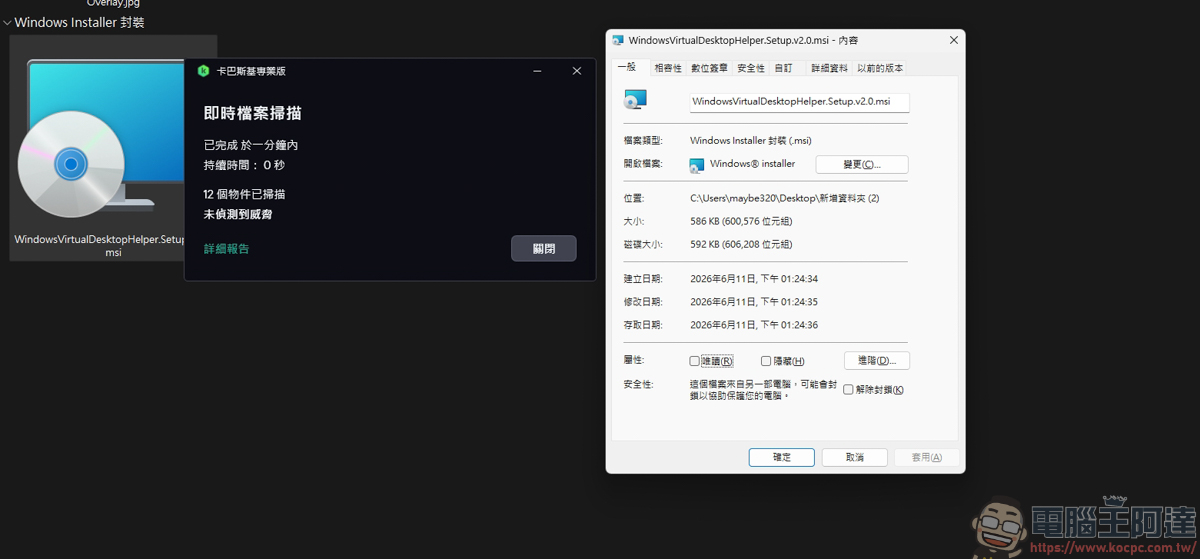Switch to the 自訂 tab
This screenshot has height=559, width=1200.
pos(783,68)
